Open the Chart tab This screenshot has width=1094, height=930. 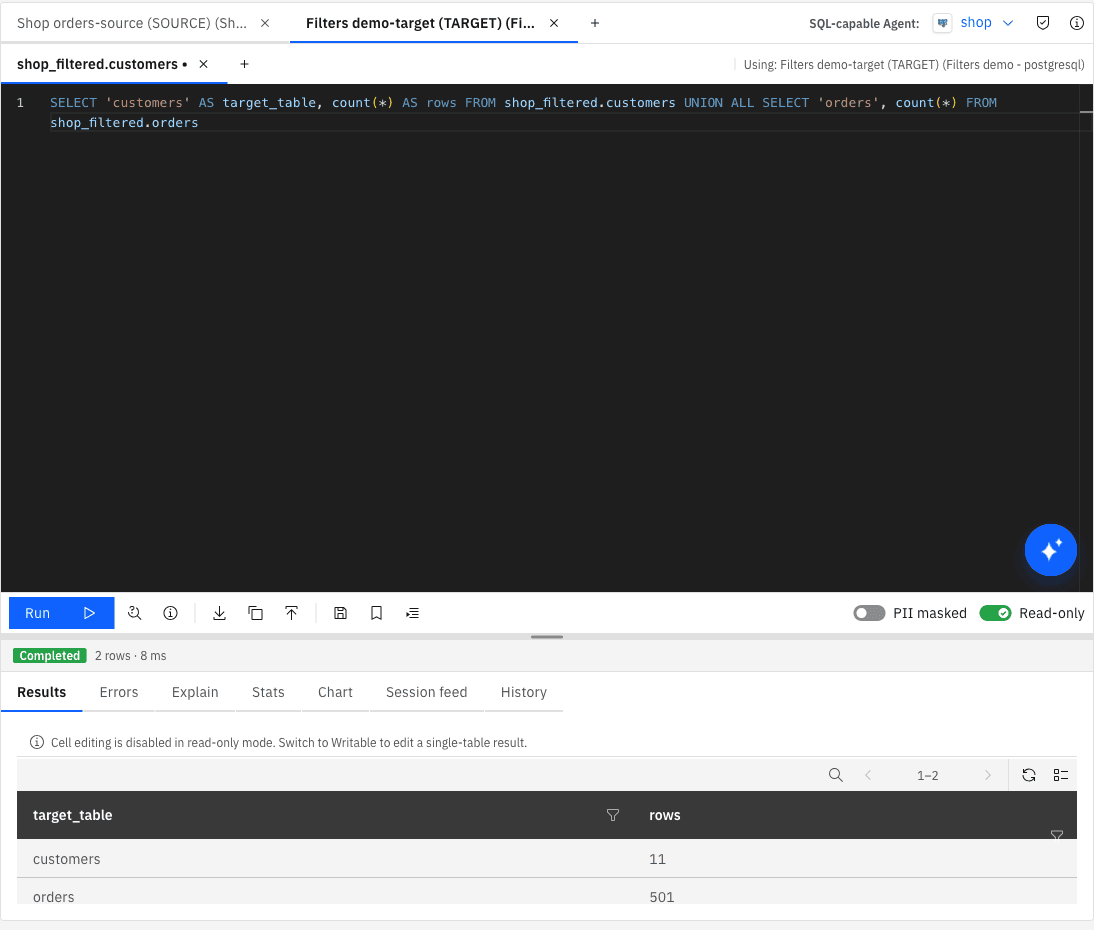(335, 692)
